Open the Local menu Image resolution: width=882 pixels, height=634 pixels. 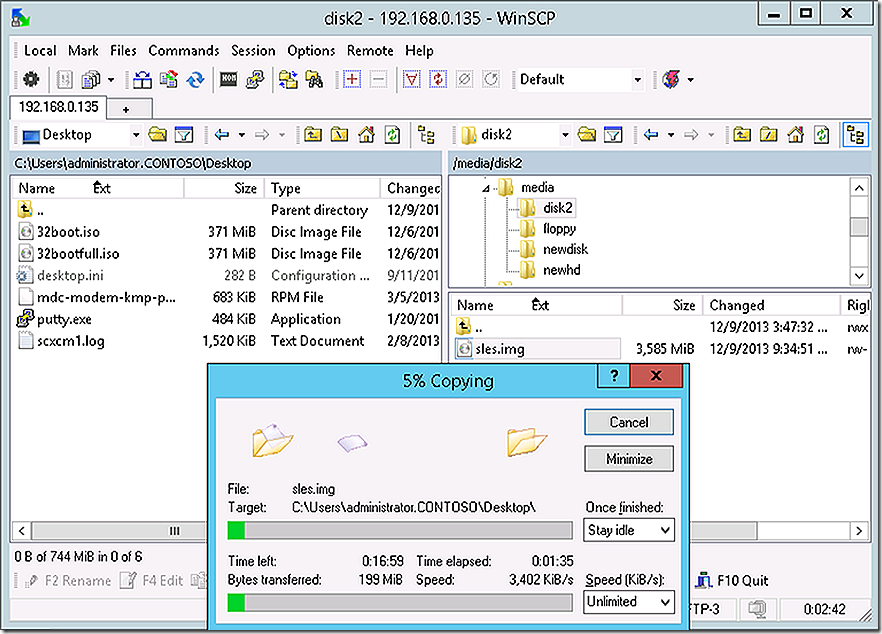pyautogui.click(x=40, y=51)
